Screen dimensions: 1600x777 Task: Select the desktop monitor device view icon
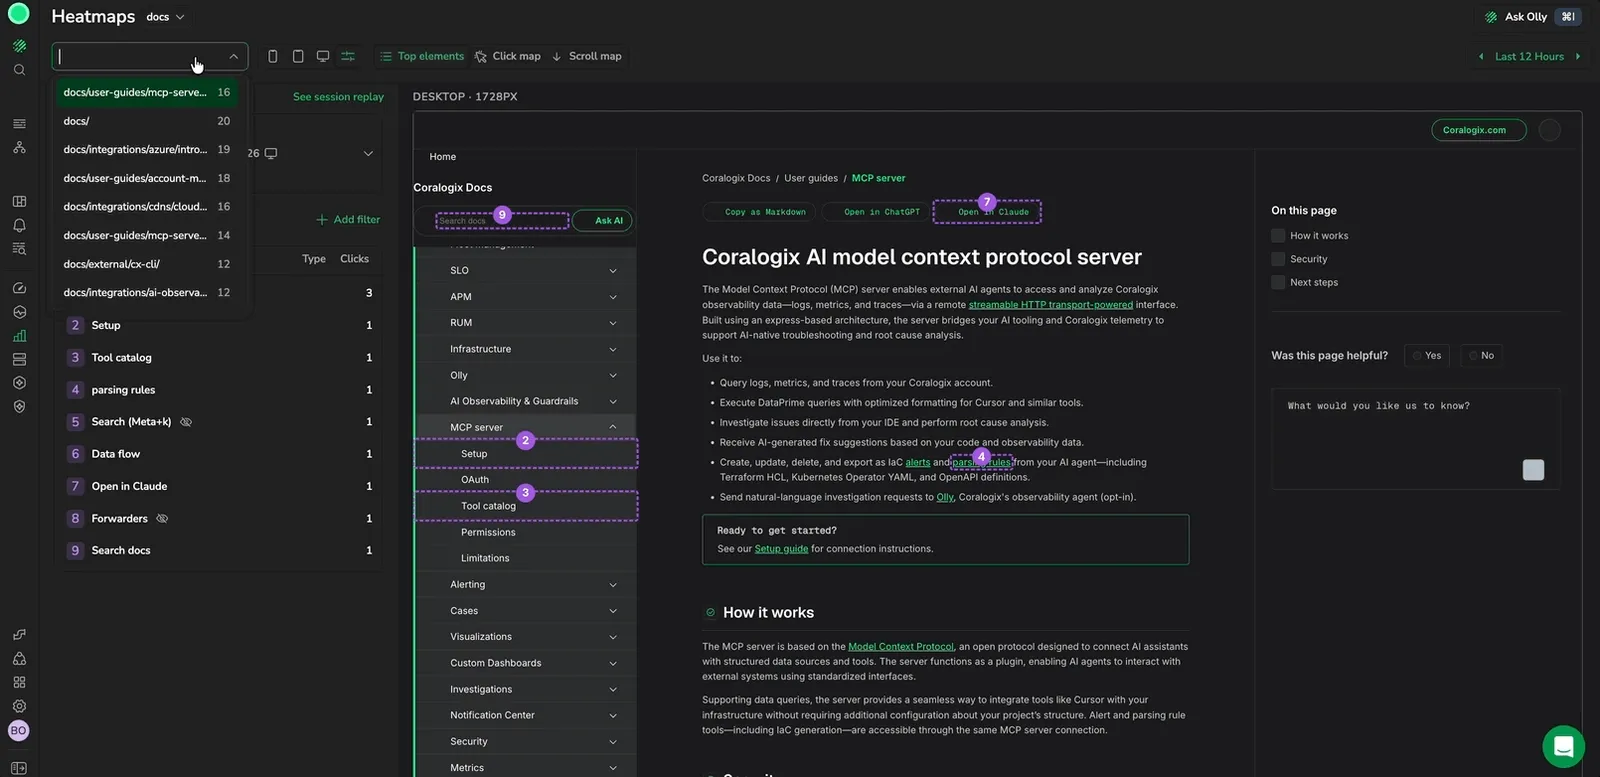click(323, 56)
